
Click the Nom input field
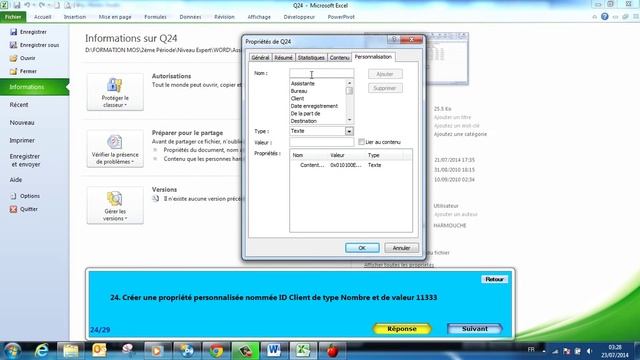322,73
